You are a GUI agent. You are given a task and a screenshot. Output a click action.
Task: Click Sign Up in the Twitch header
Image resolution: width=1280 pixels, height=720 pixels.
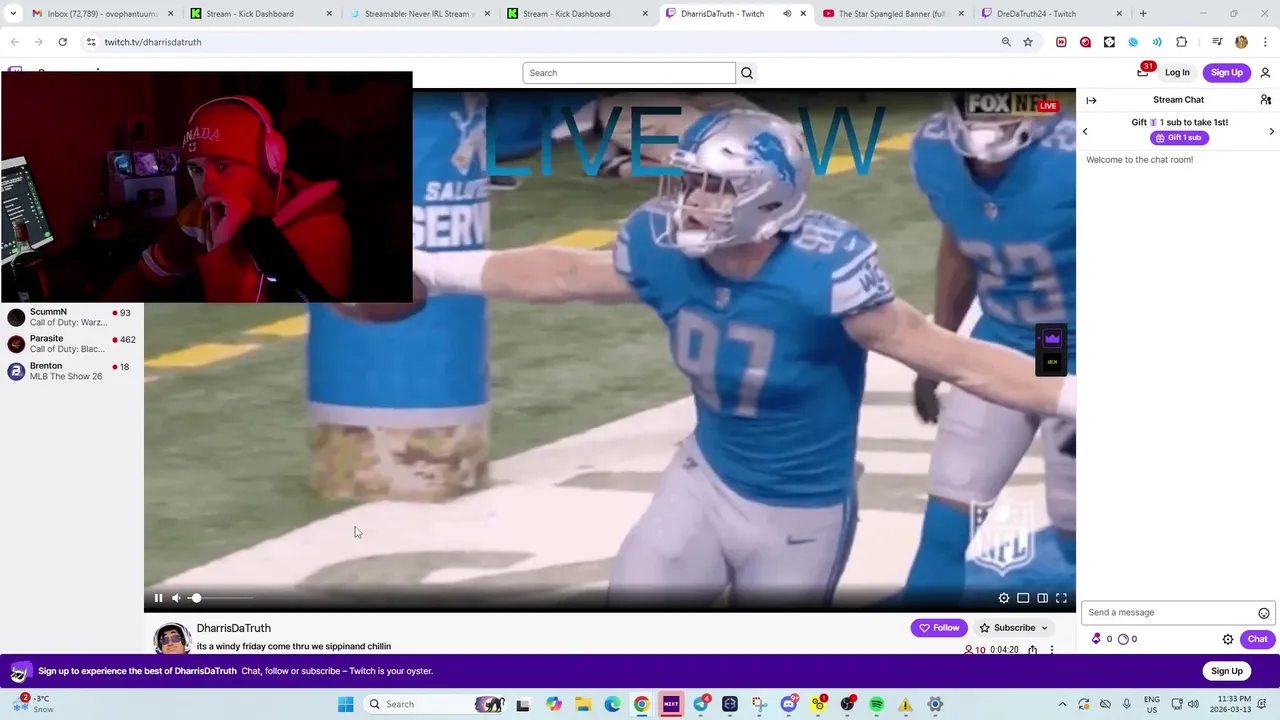coord(1227,72)
